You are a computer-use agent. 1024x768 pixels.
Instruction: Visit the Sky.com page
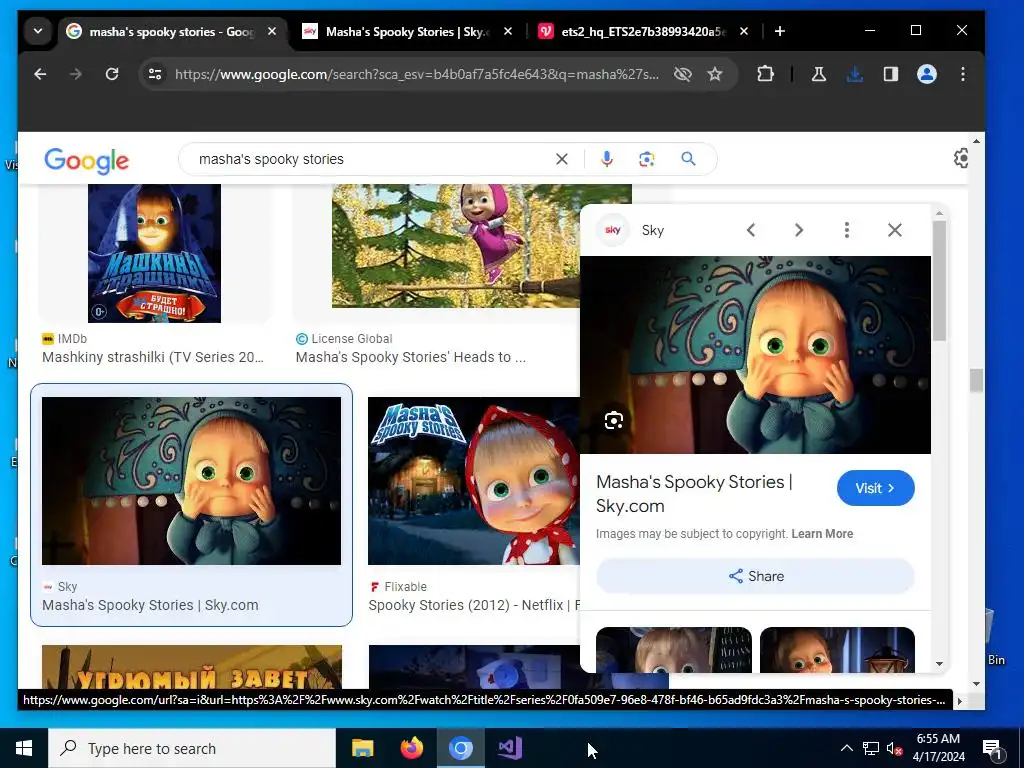pos(875,488)
